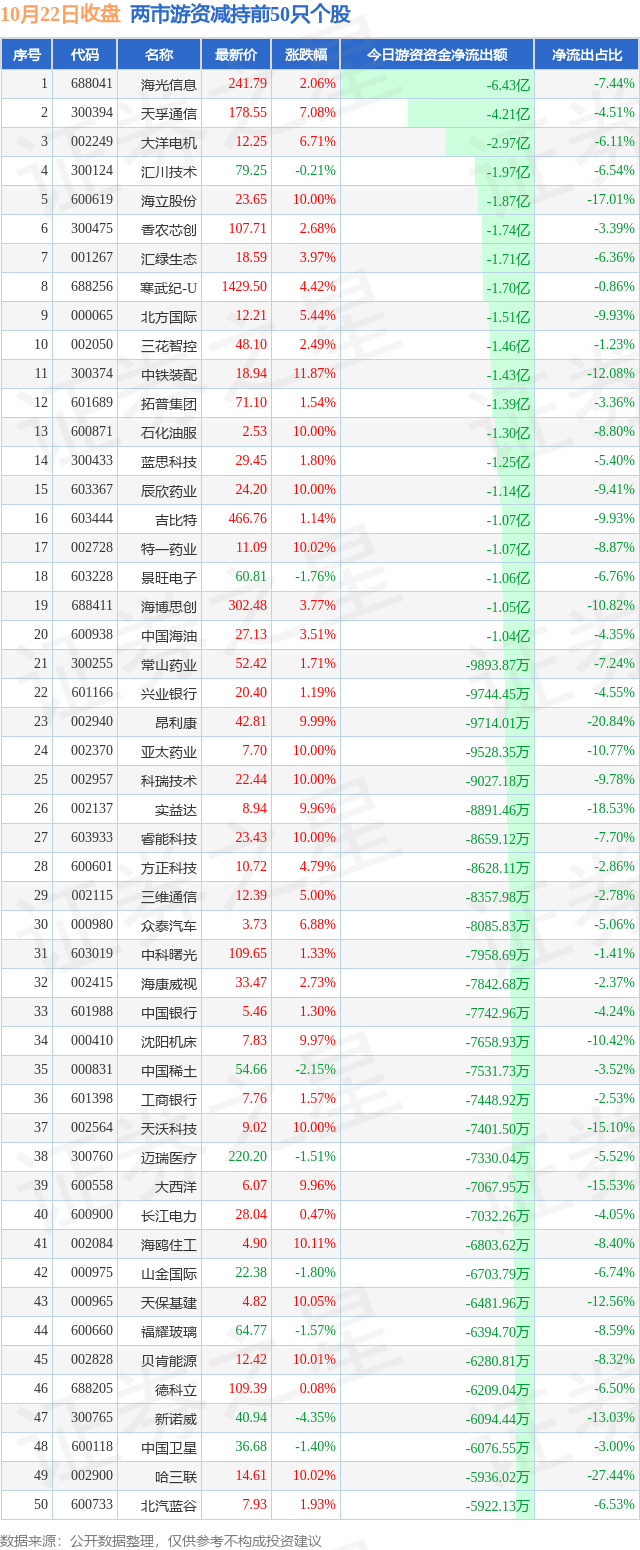Click the 名称 column header
640x1550 pixels.
[x=159, y=55]
